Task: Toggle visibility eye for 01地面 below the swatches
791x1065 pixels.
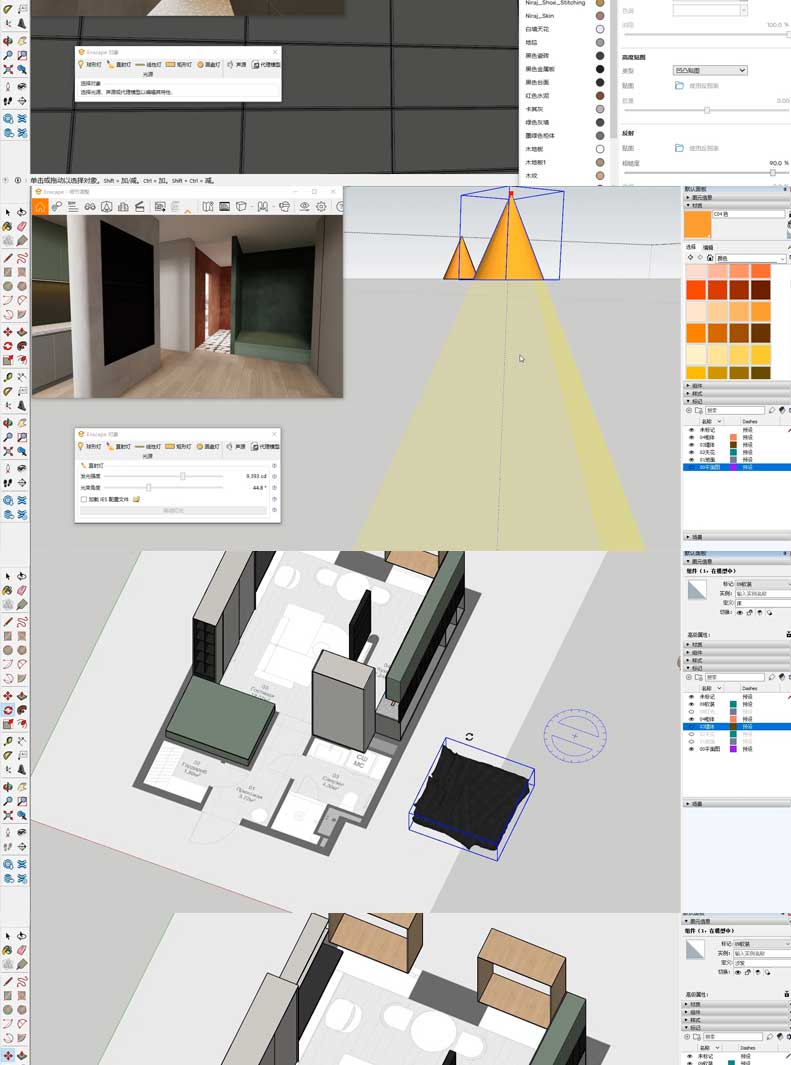Action: pyautogui.click(x=690, y=459)
